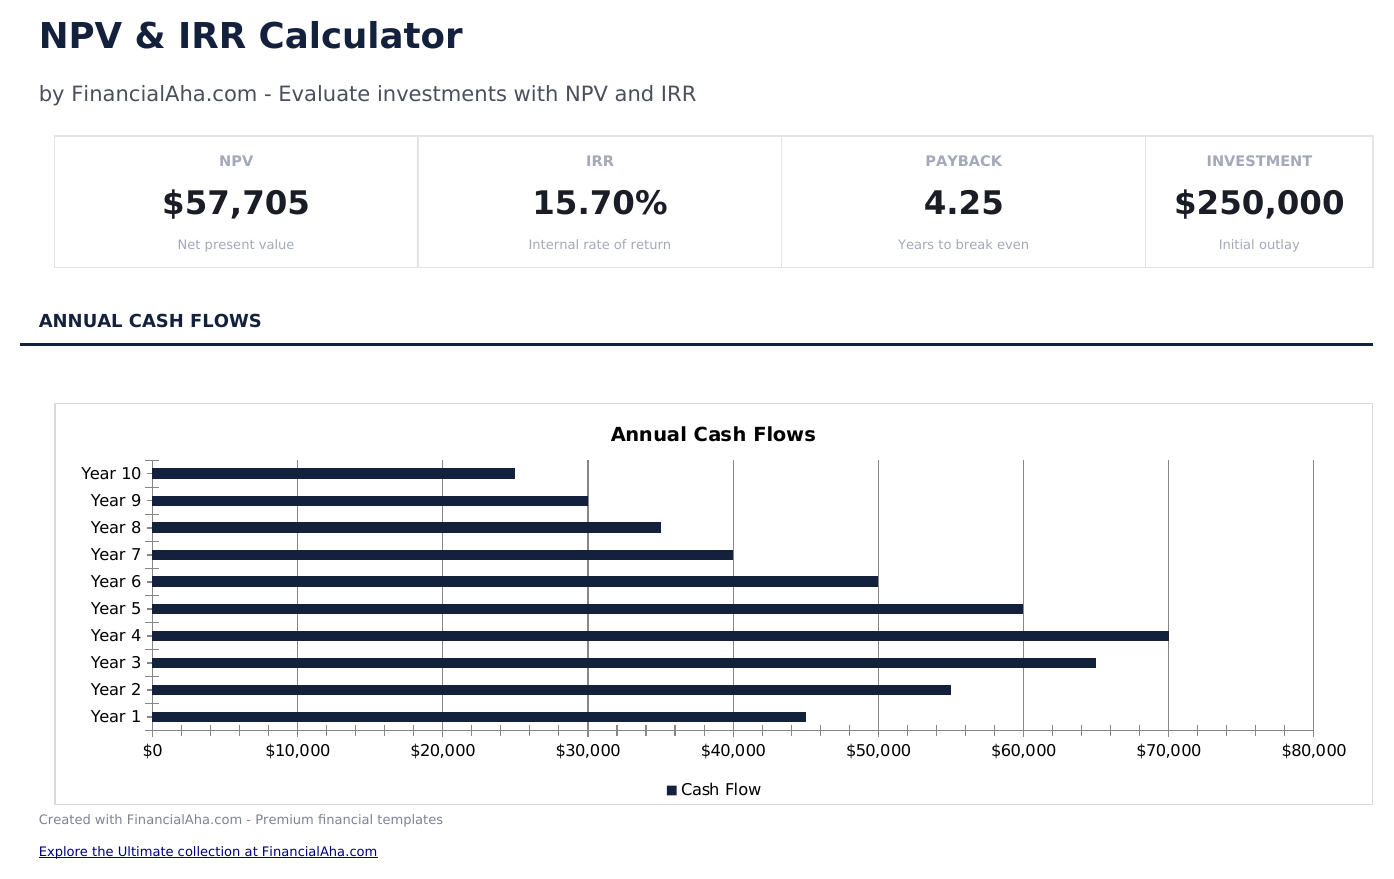Screen dimensions: 1394x879
Task: Click the IRR value 15.70%
Action: pos(599,203)
